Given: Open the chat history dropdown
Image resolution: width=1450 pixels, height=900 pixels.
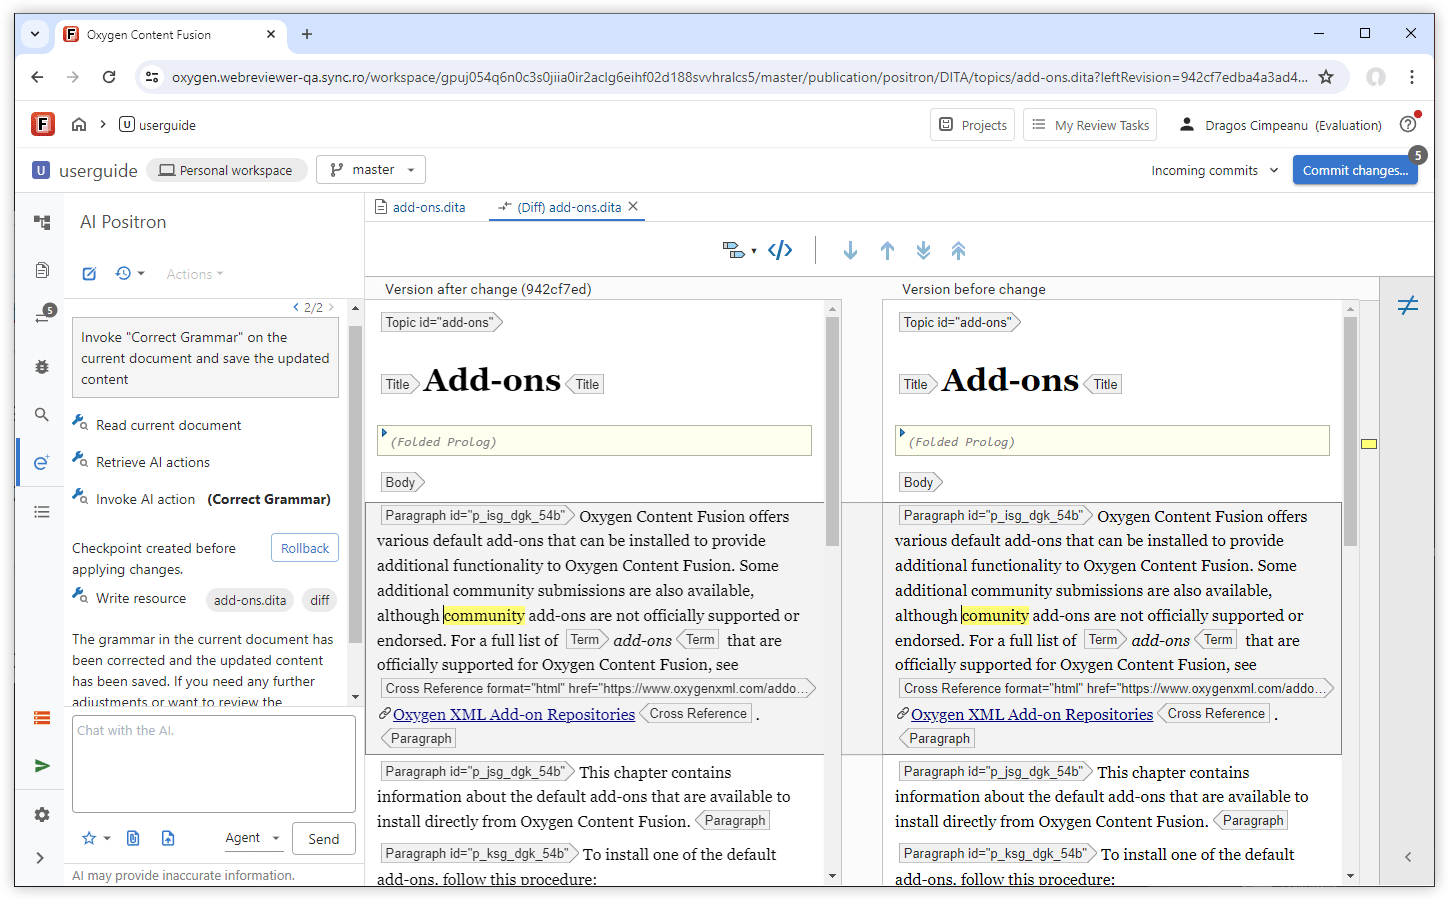Looking at the screenshot, I should pos(130,274).
